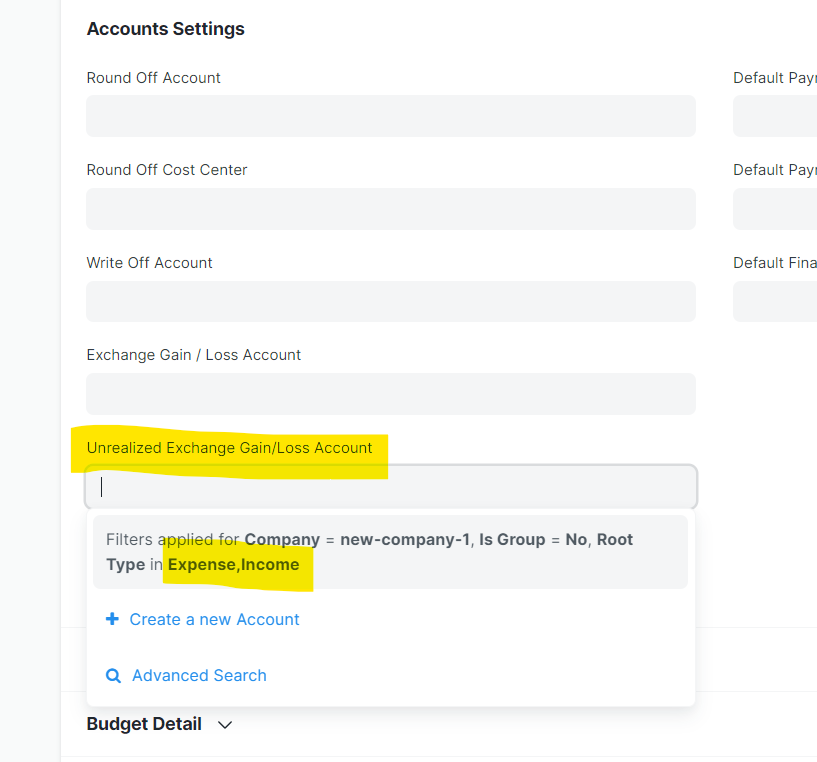Open the Round Off Account dropdown field

pyautogui.click(x=390, y=116)
